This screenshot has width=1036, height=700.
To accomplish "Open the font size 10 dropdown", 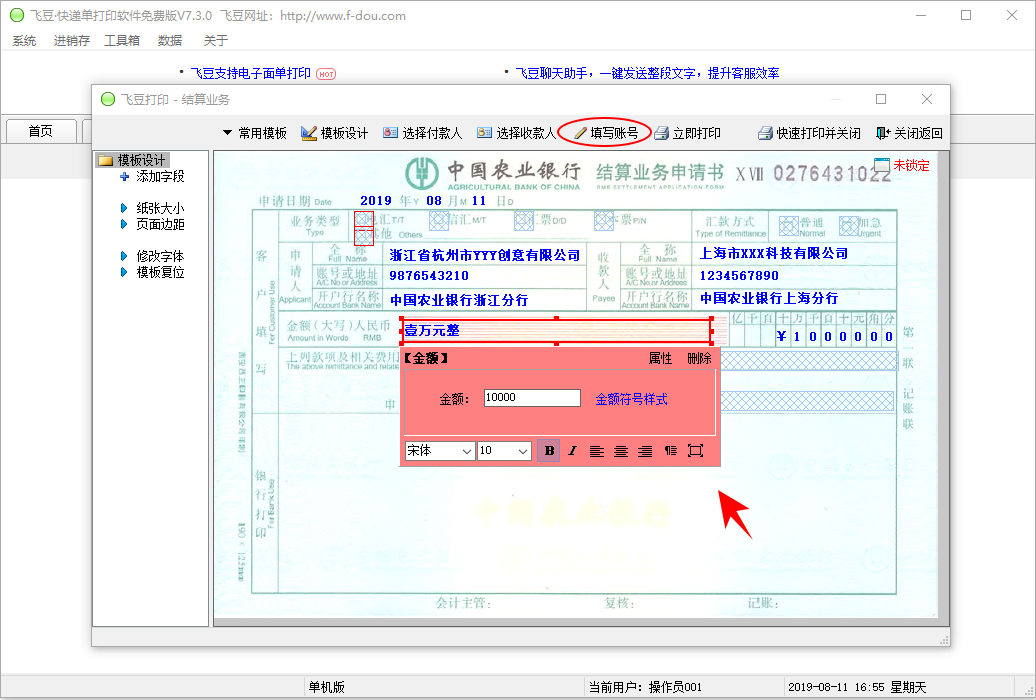I will tap(504, 451).
